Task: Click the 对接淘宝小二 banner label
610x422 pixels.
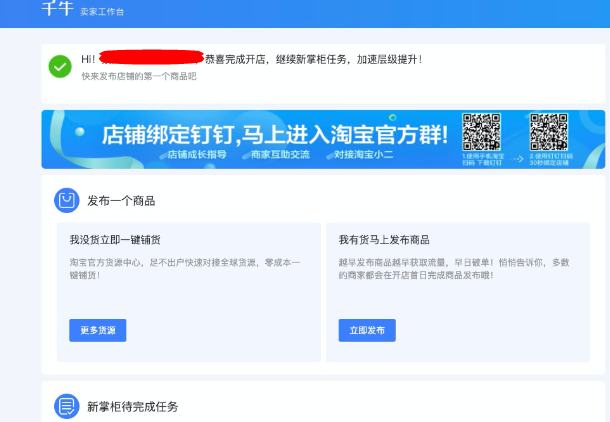Action: [364, 154]
